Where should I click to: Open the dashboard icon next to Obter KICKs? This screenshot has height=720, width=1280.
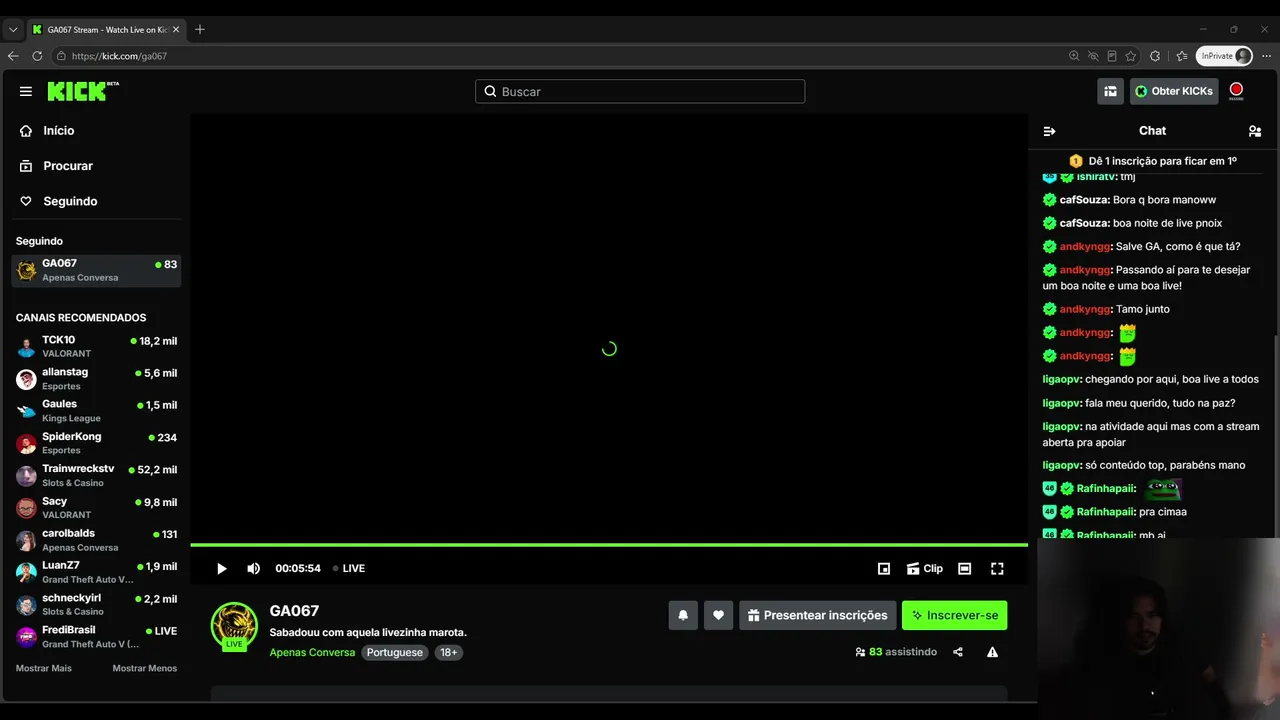[x=1110, y=91]
